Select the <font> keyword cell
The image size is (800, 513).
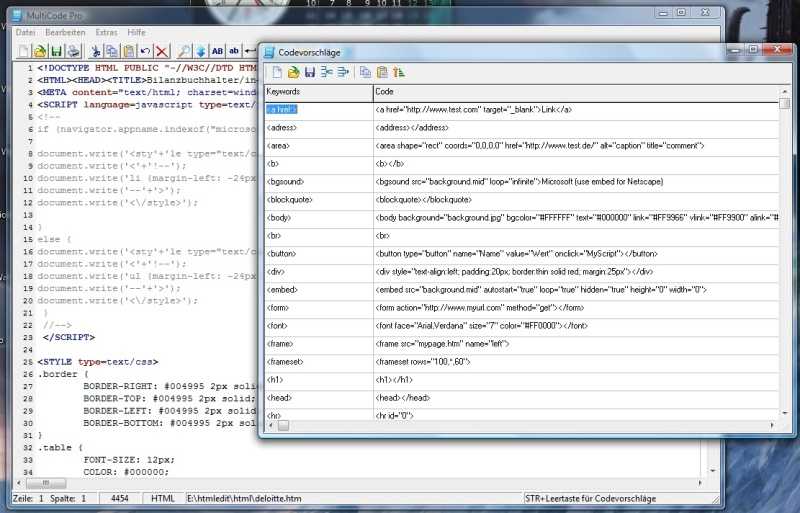[318, 326]
